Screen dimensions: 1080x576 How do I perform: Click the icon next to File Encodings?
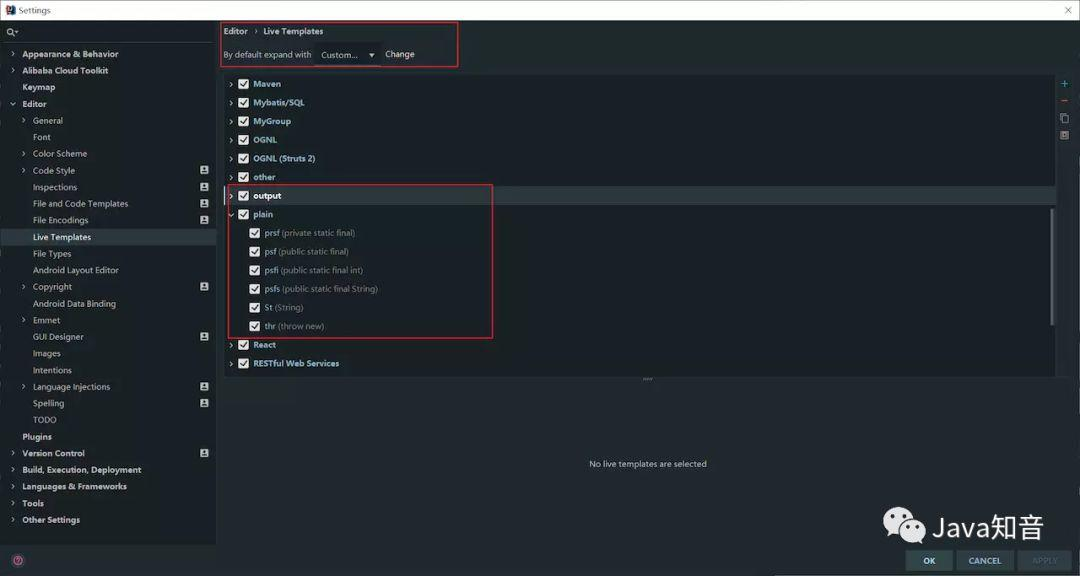204,219
